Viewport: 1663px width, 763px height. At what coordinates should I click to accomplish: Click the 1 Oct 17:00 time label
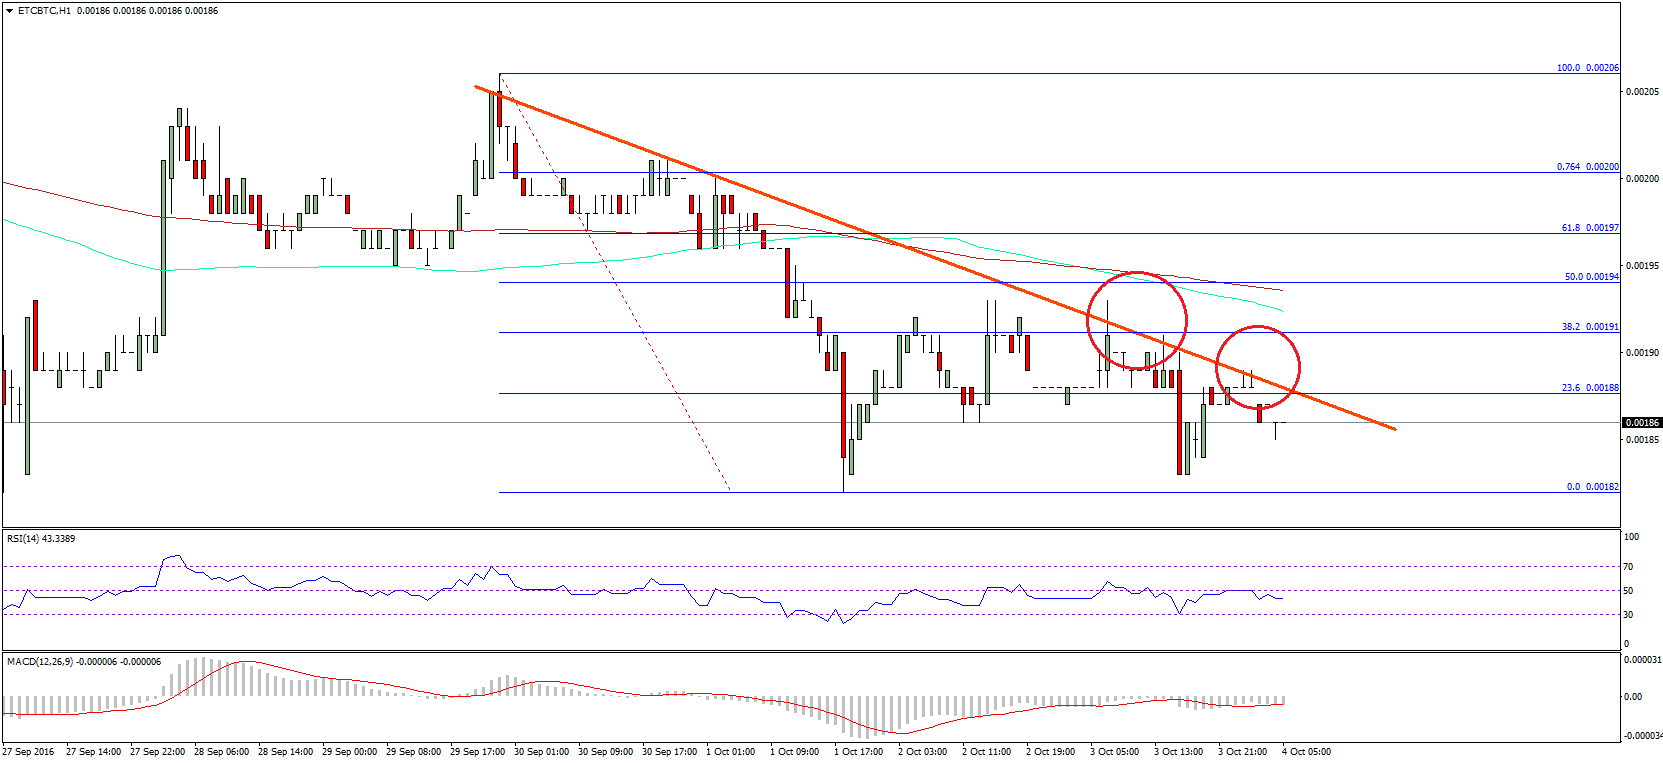click(x=859, y=752)
